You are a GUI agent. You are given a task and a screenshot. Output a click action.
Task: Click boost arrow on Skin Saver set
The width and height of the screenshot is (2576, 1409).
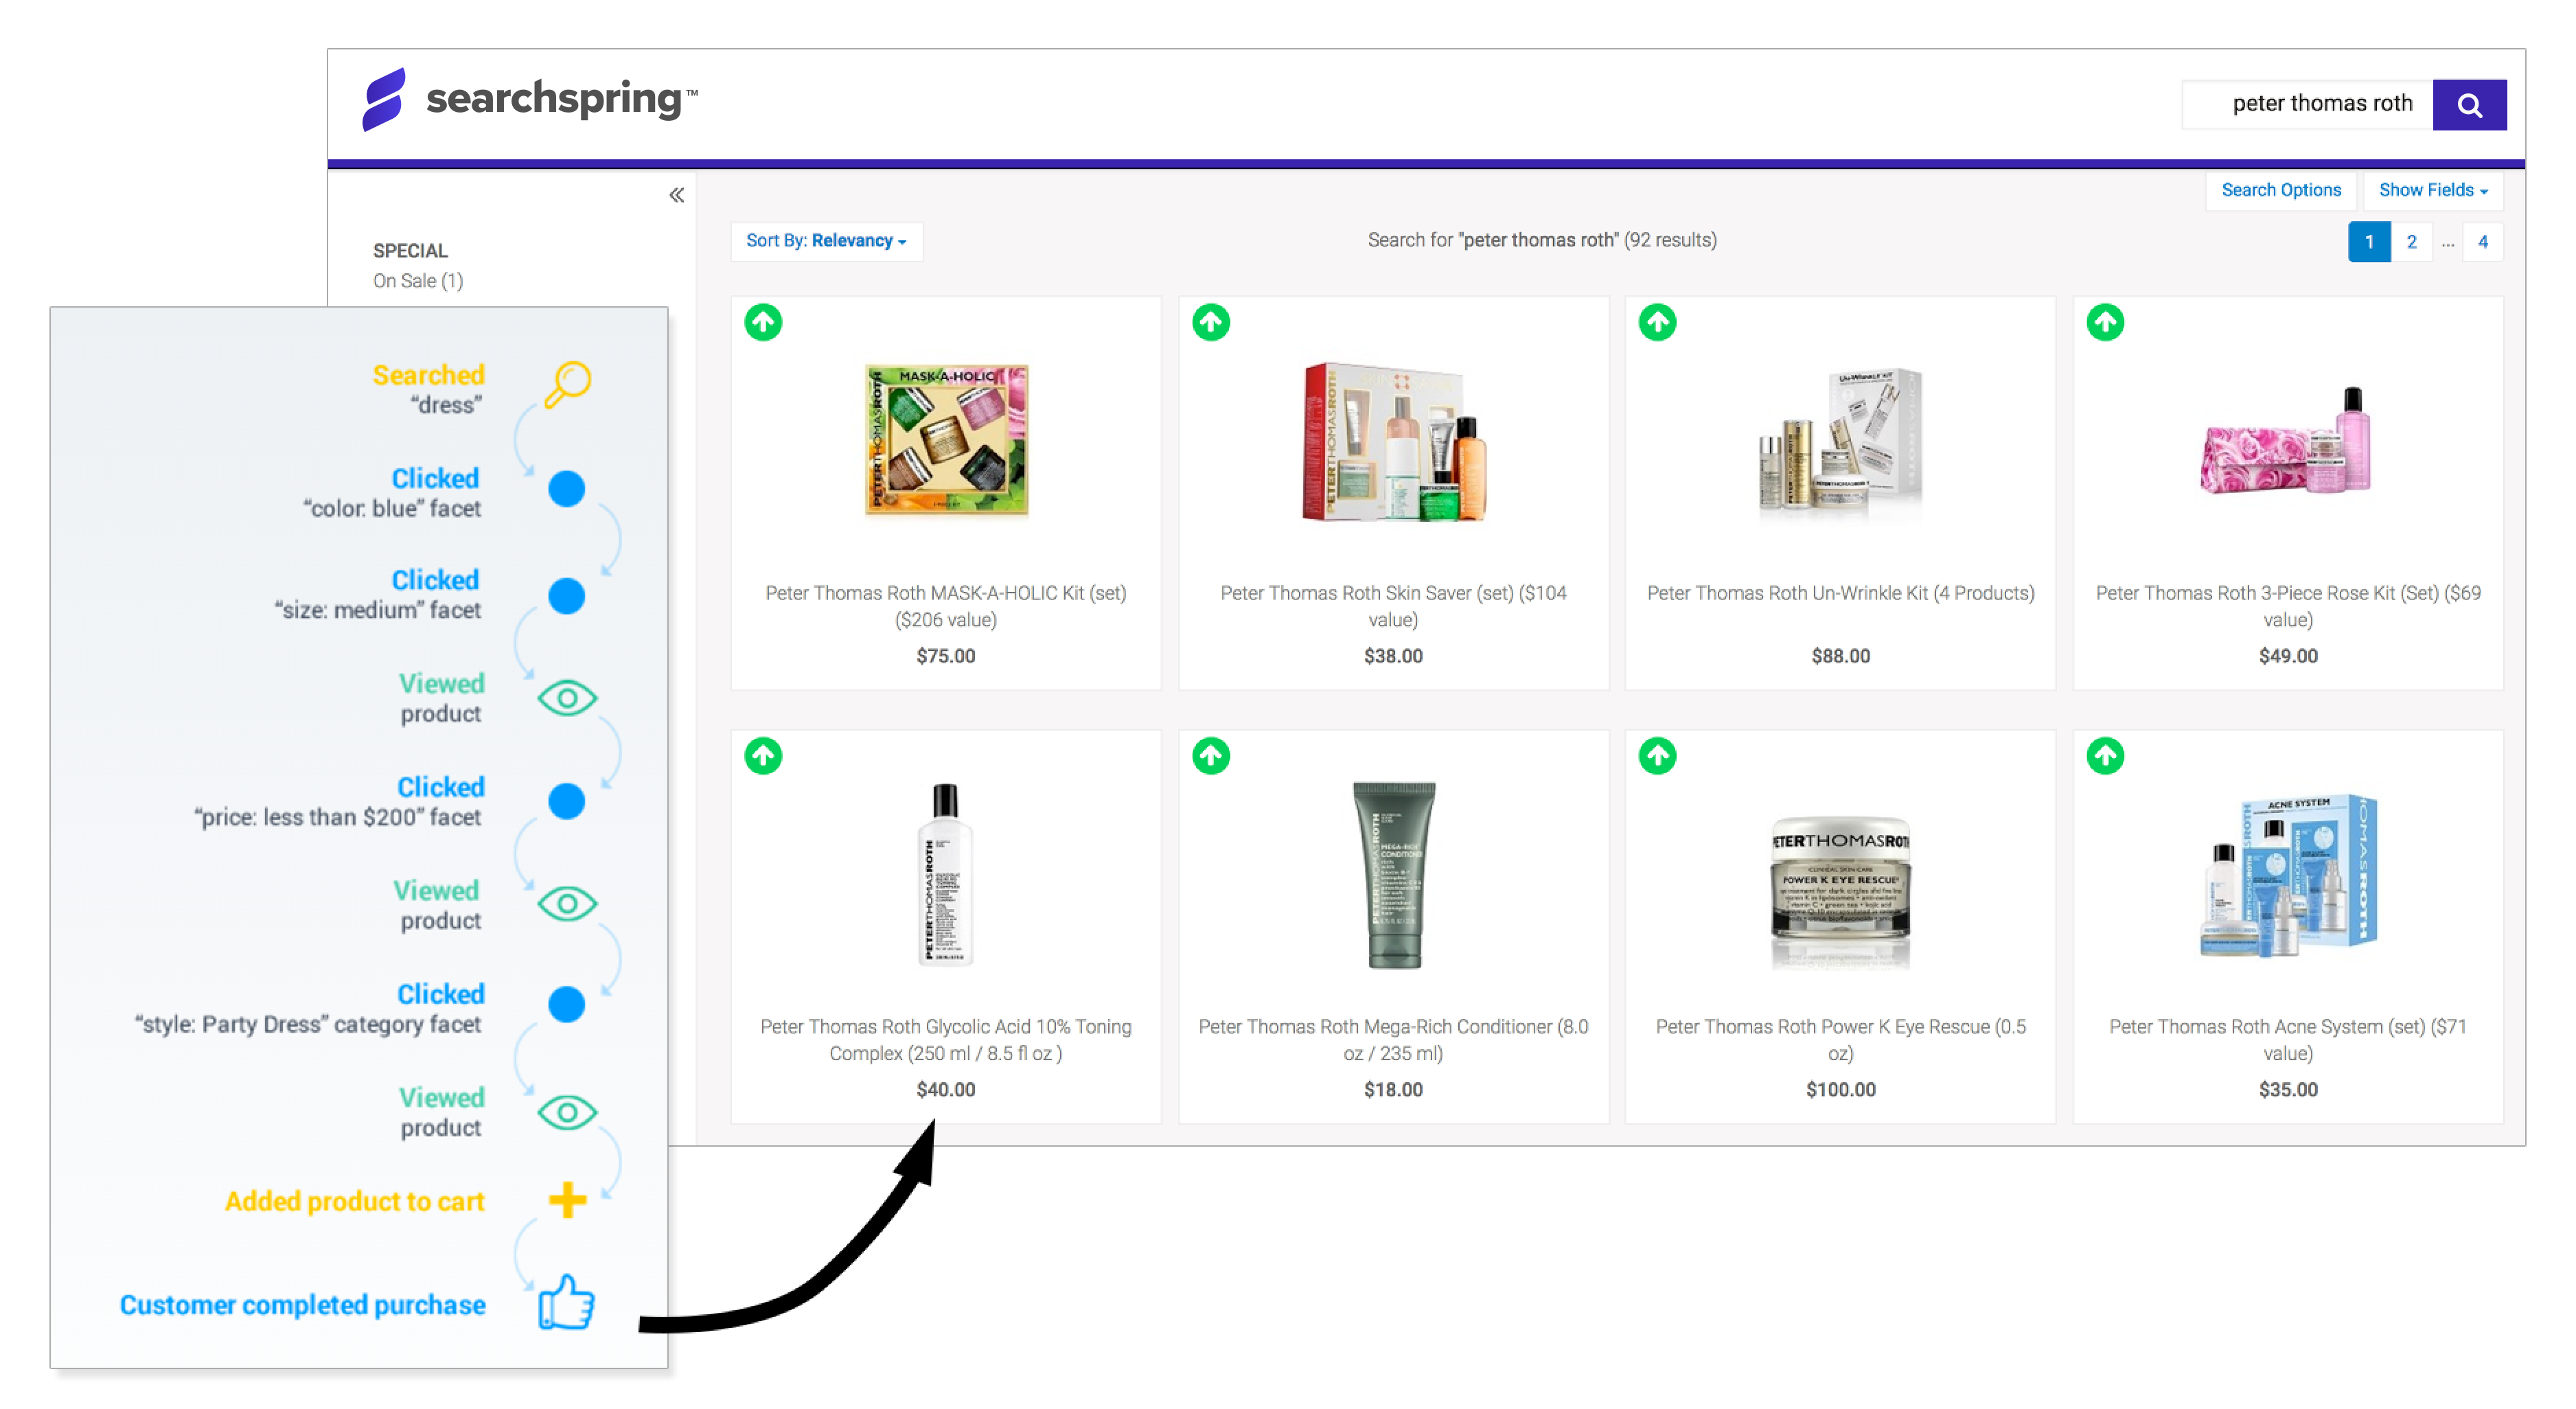(x=1210, y=322)
